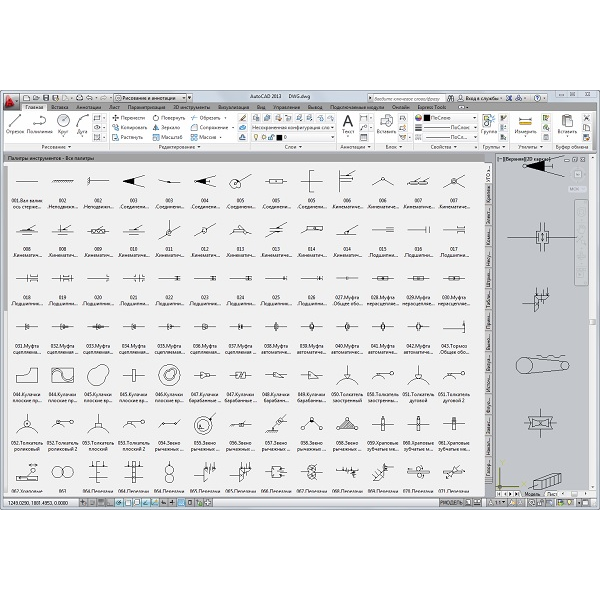600x600 pixels.
Task: Open the Обрезать dropdown arrow
Action: point(225,118)
